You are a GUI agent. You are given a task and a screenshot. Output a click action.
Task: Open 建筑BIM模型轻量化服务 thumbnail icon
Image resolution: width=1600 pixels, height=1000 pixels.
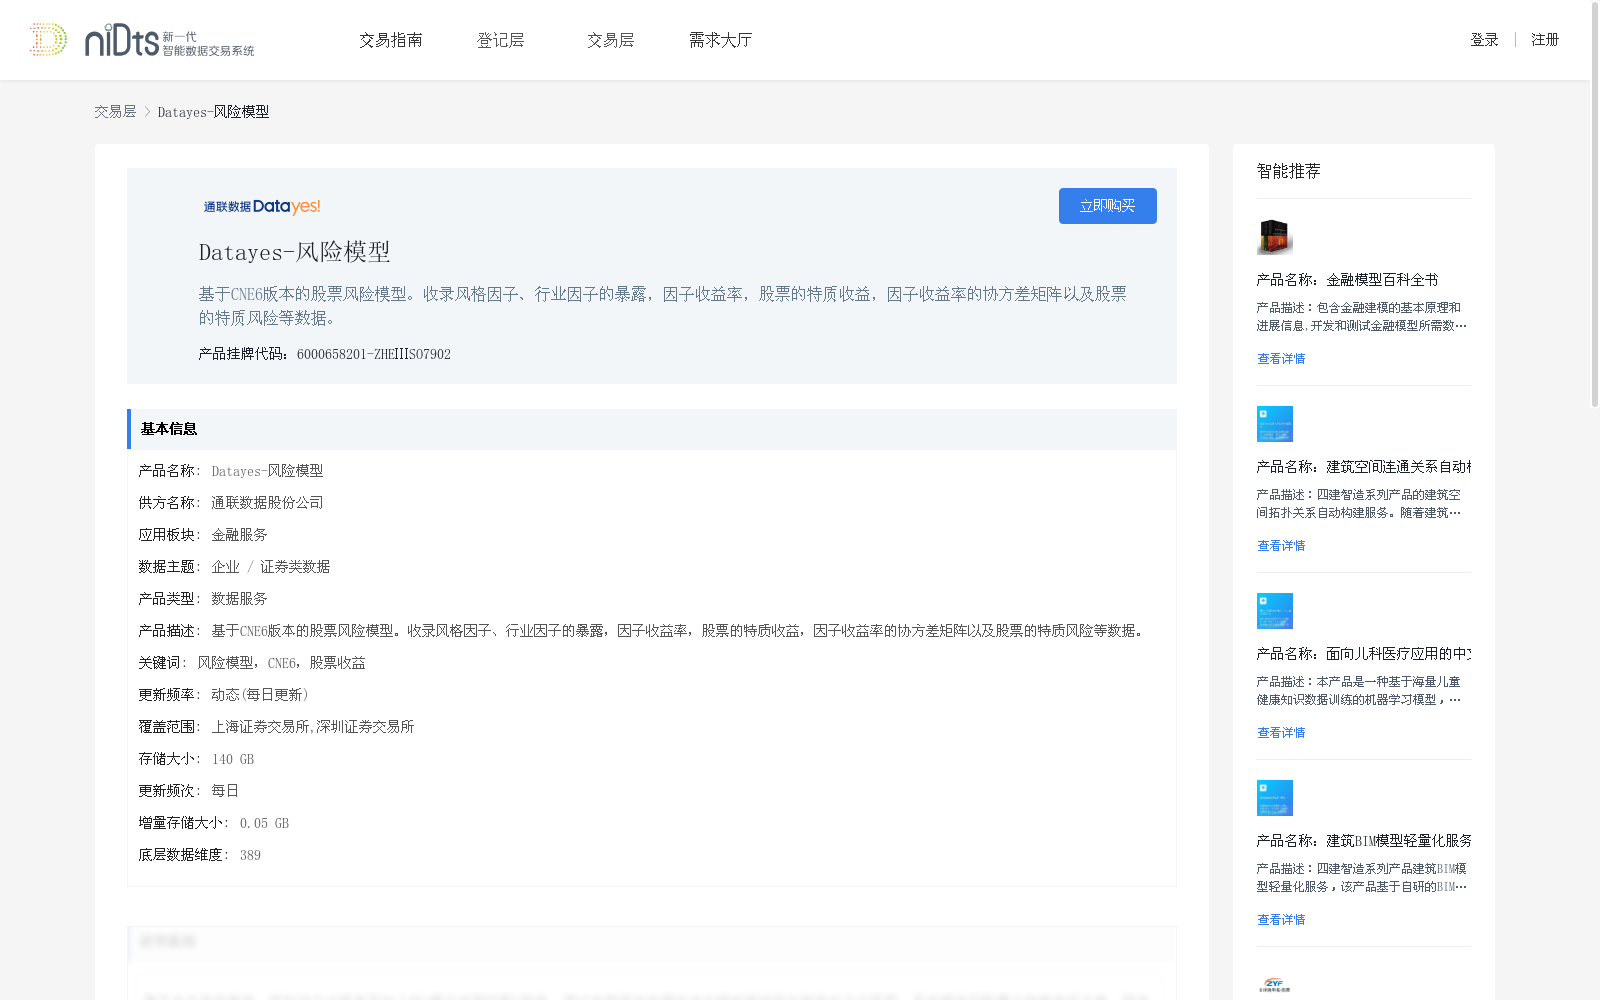click(1275, 798)
